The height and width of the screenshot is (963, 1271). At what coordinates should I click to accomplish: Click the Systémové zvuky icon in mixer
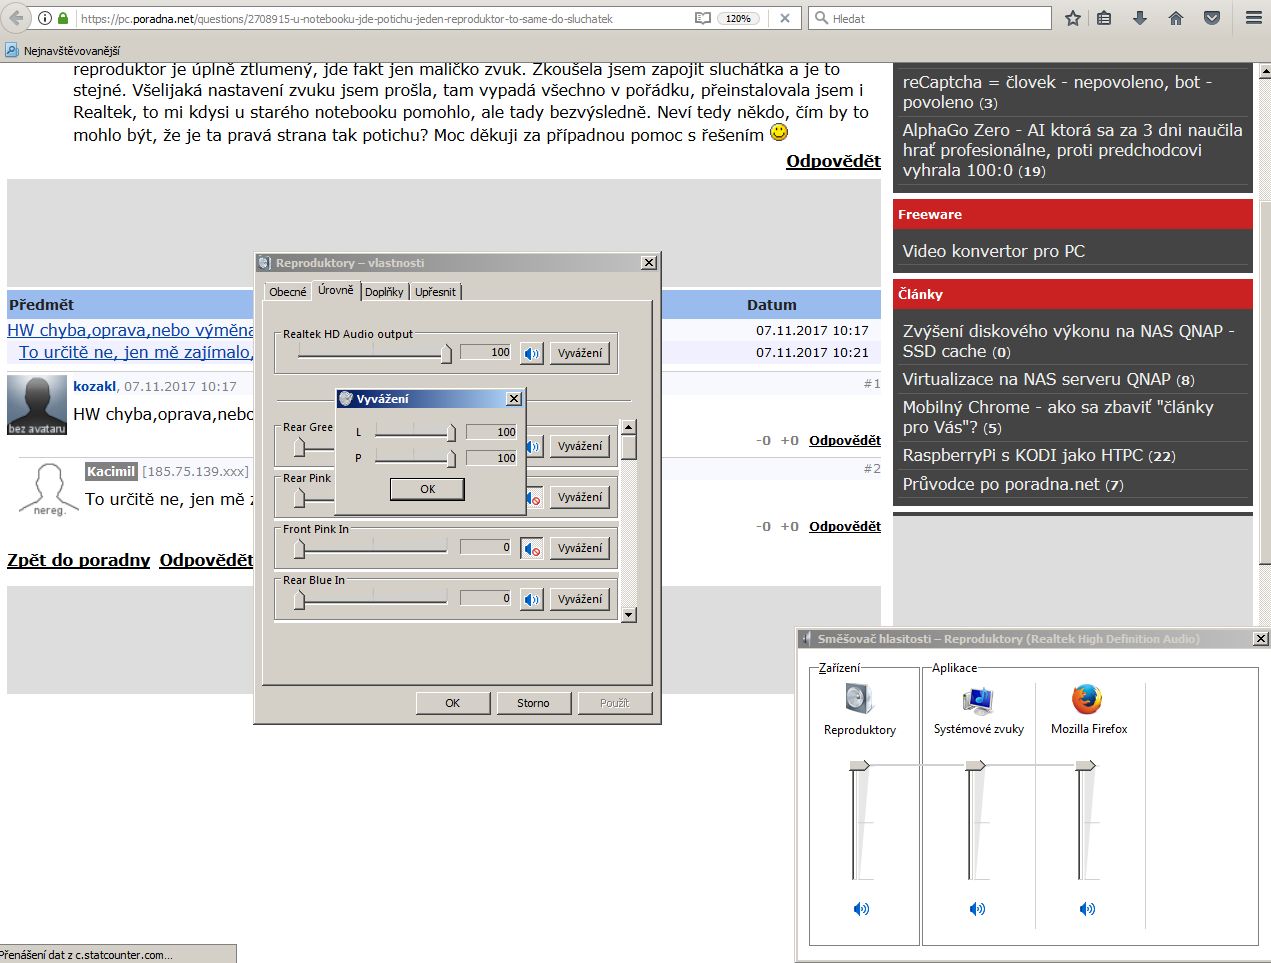(977, 698)
